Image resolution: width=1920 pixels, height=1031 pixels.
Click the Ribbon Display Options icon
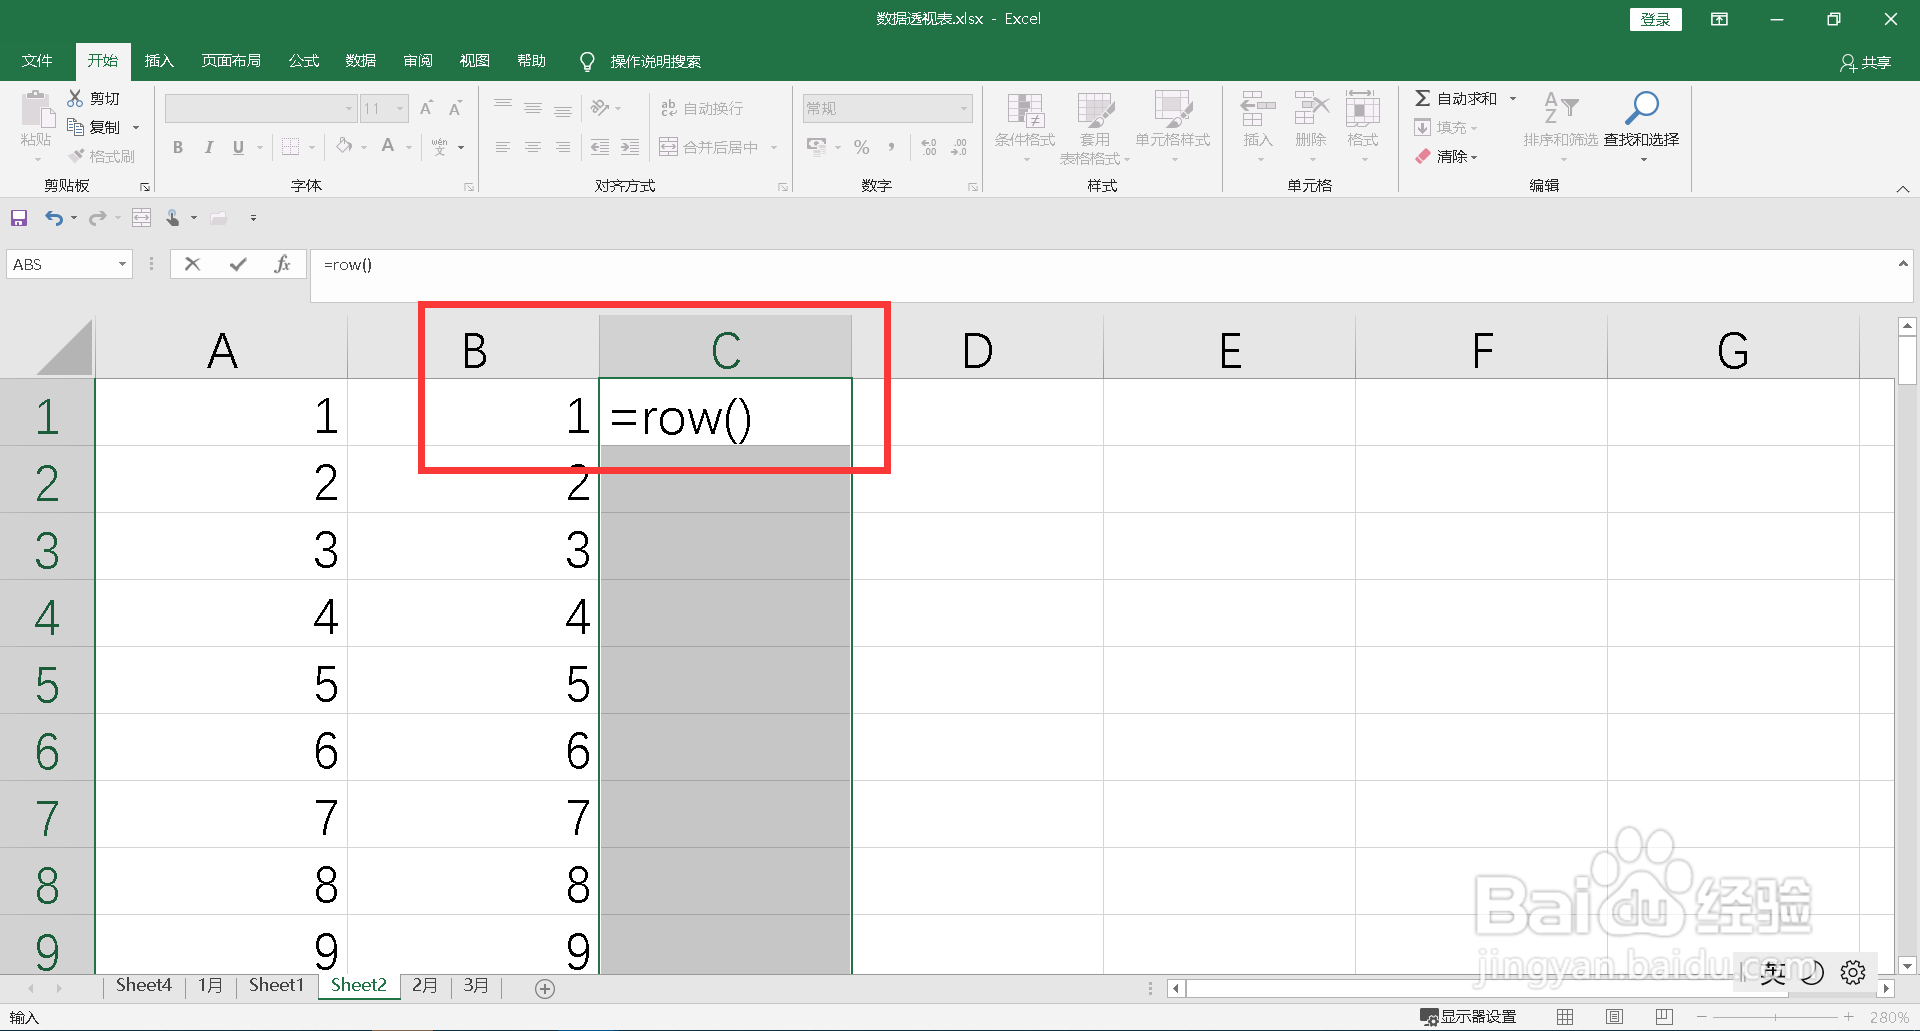point(1719,19)
